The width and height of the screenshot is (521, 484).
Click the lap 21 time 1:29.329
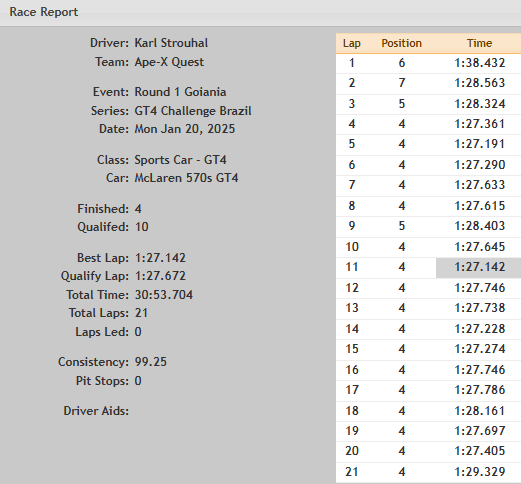point(480,472)
